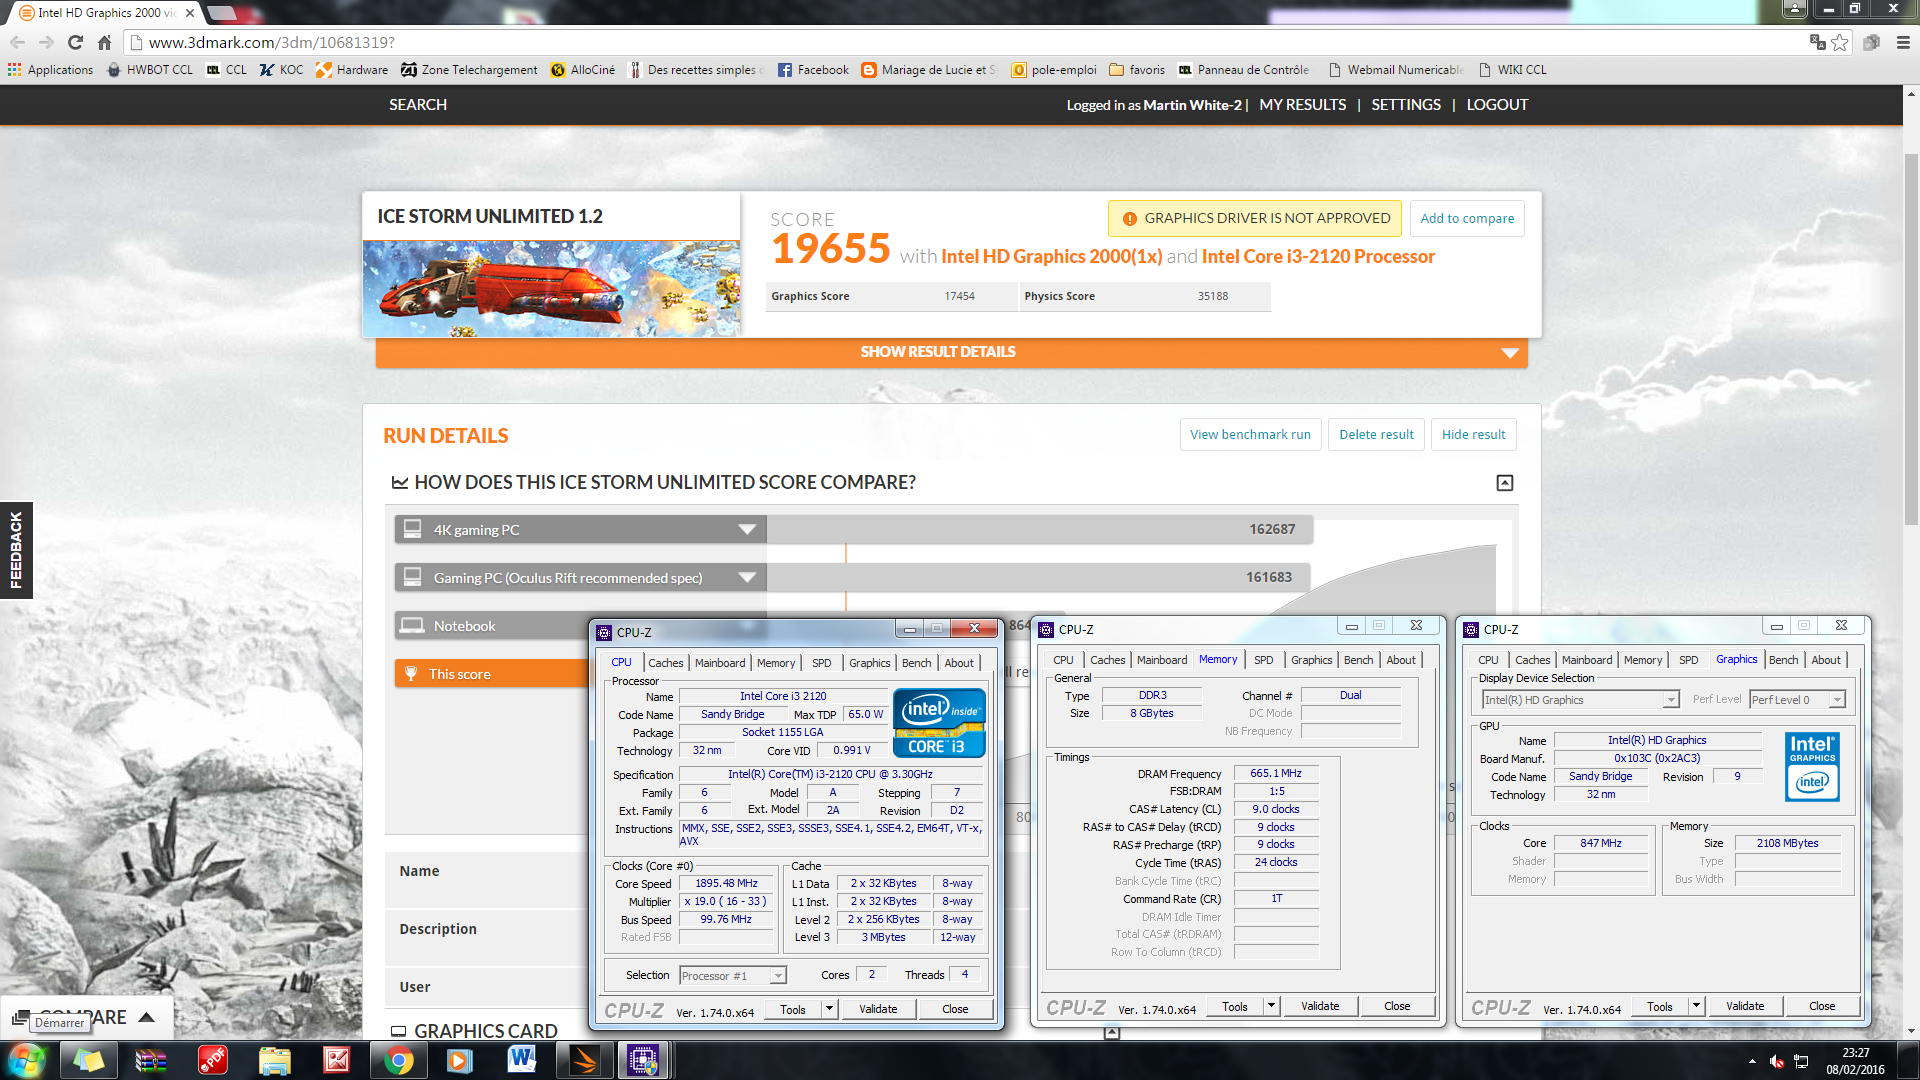The width and height of the screenshot is (1920, 1080).
Task: Collapse the score comparison section
Action: 1505,483
